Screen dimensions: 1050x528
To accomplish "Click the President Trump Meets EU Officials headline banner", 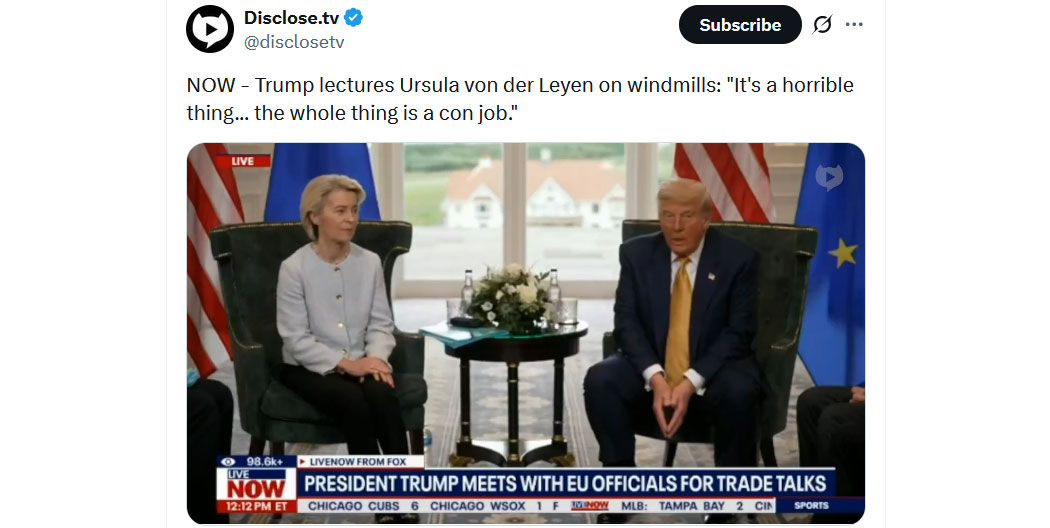I will [x=565, y=483].
